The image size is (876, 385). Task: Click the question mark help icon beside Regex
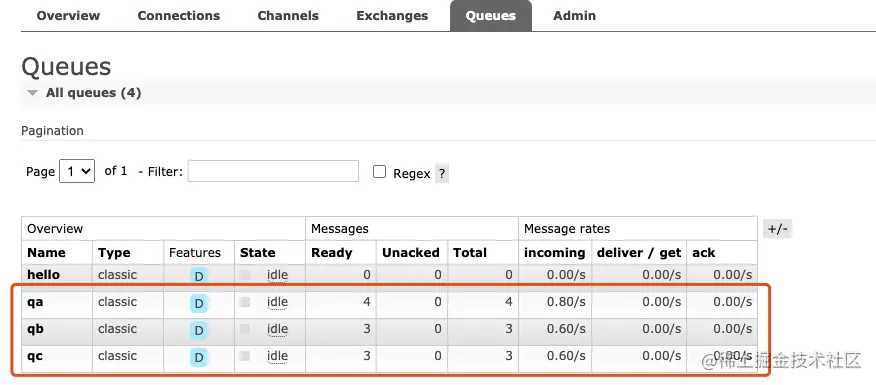point(442,173)
